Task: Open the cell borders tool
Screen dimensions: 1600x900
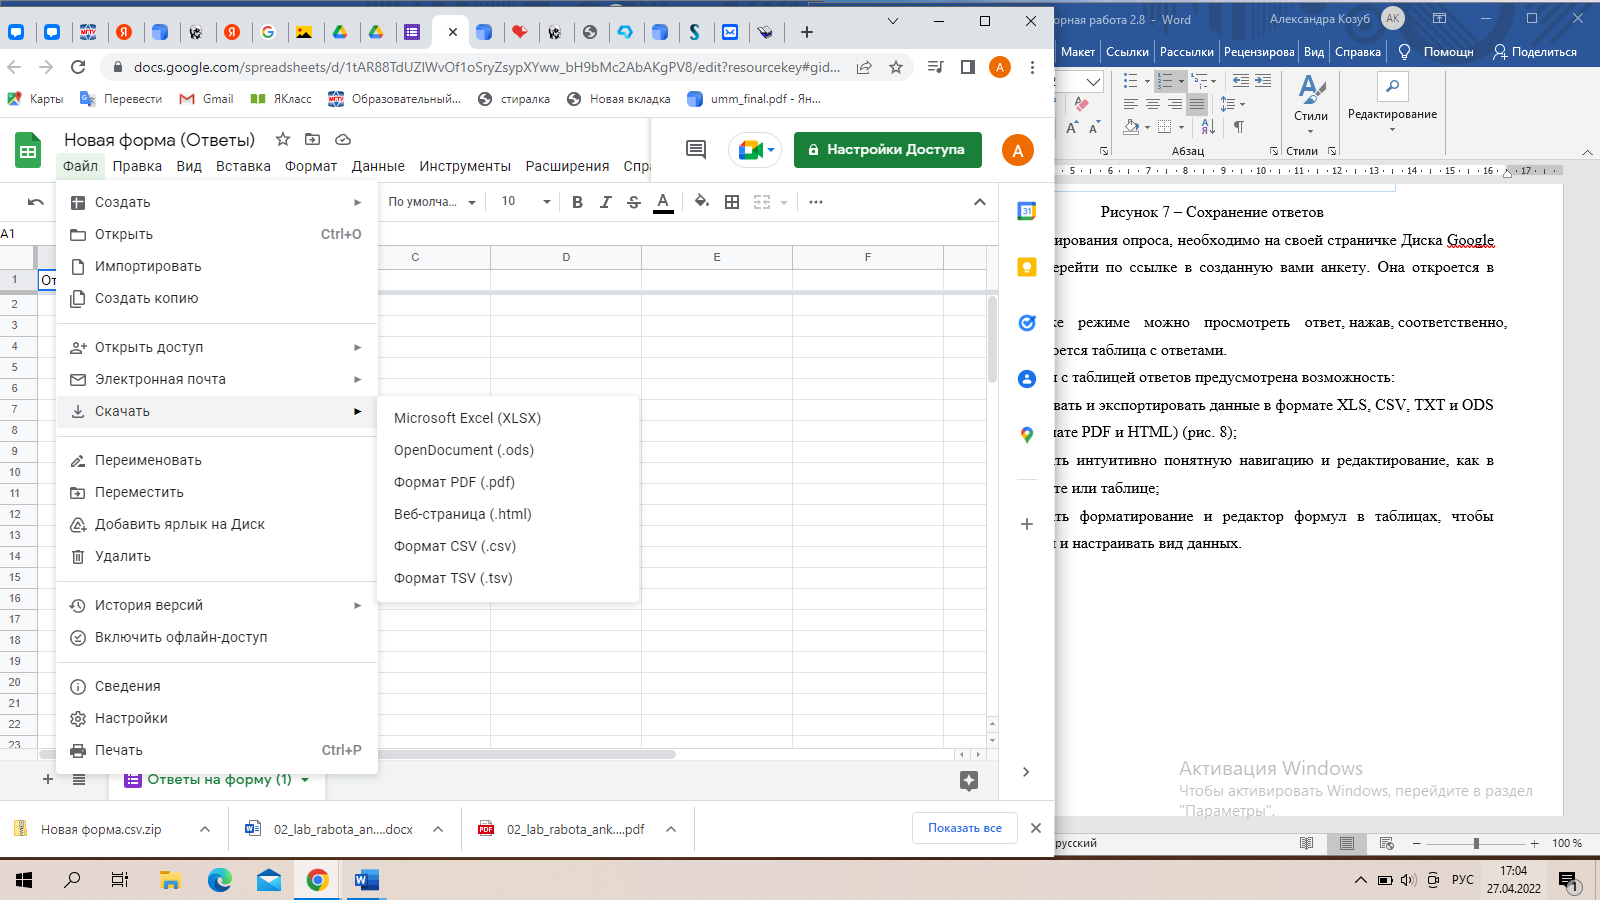Action: tap(732, 202)
